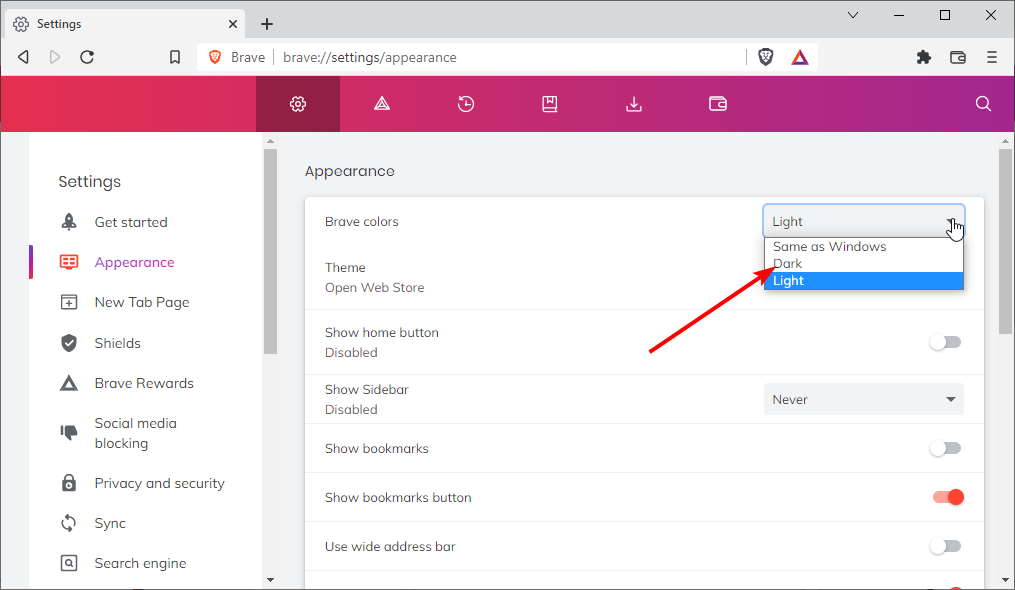
Task: Open the Extensions puzzle icon
Action: tap(924, 57)
